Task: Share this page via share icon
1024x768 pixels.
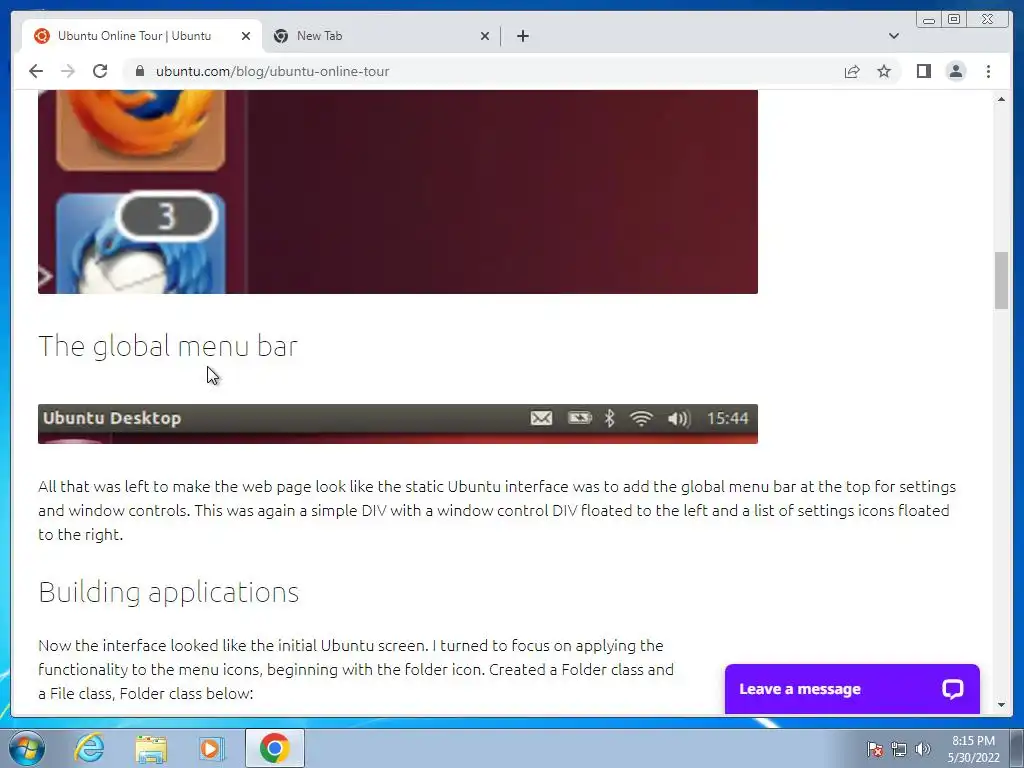Action: [x=852, y=71]
